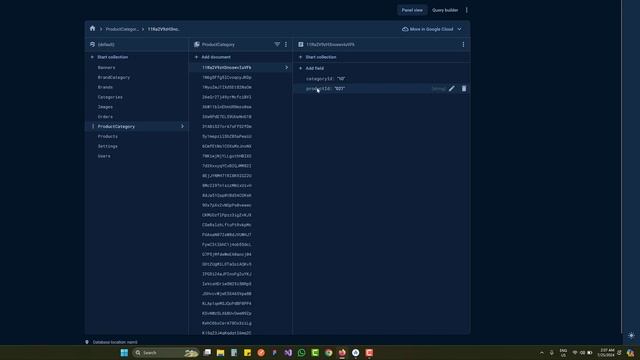Open Visual Studio from taskbar
The image size is (640, 360).
(288, 353)
